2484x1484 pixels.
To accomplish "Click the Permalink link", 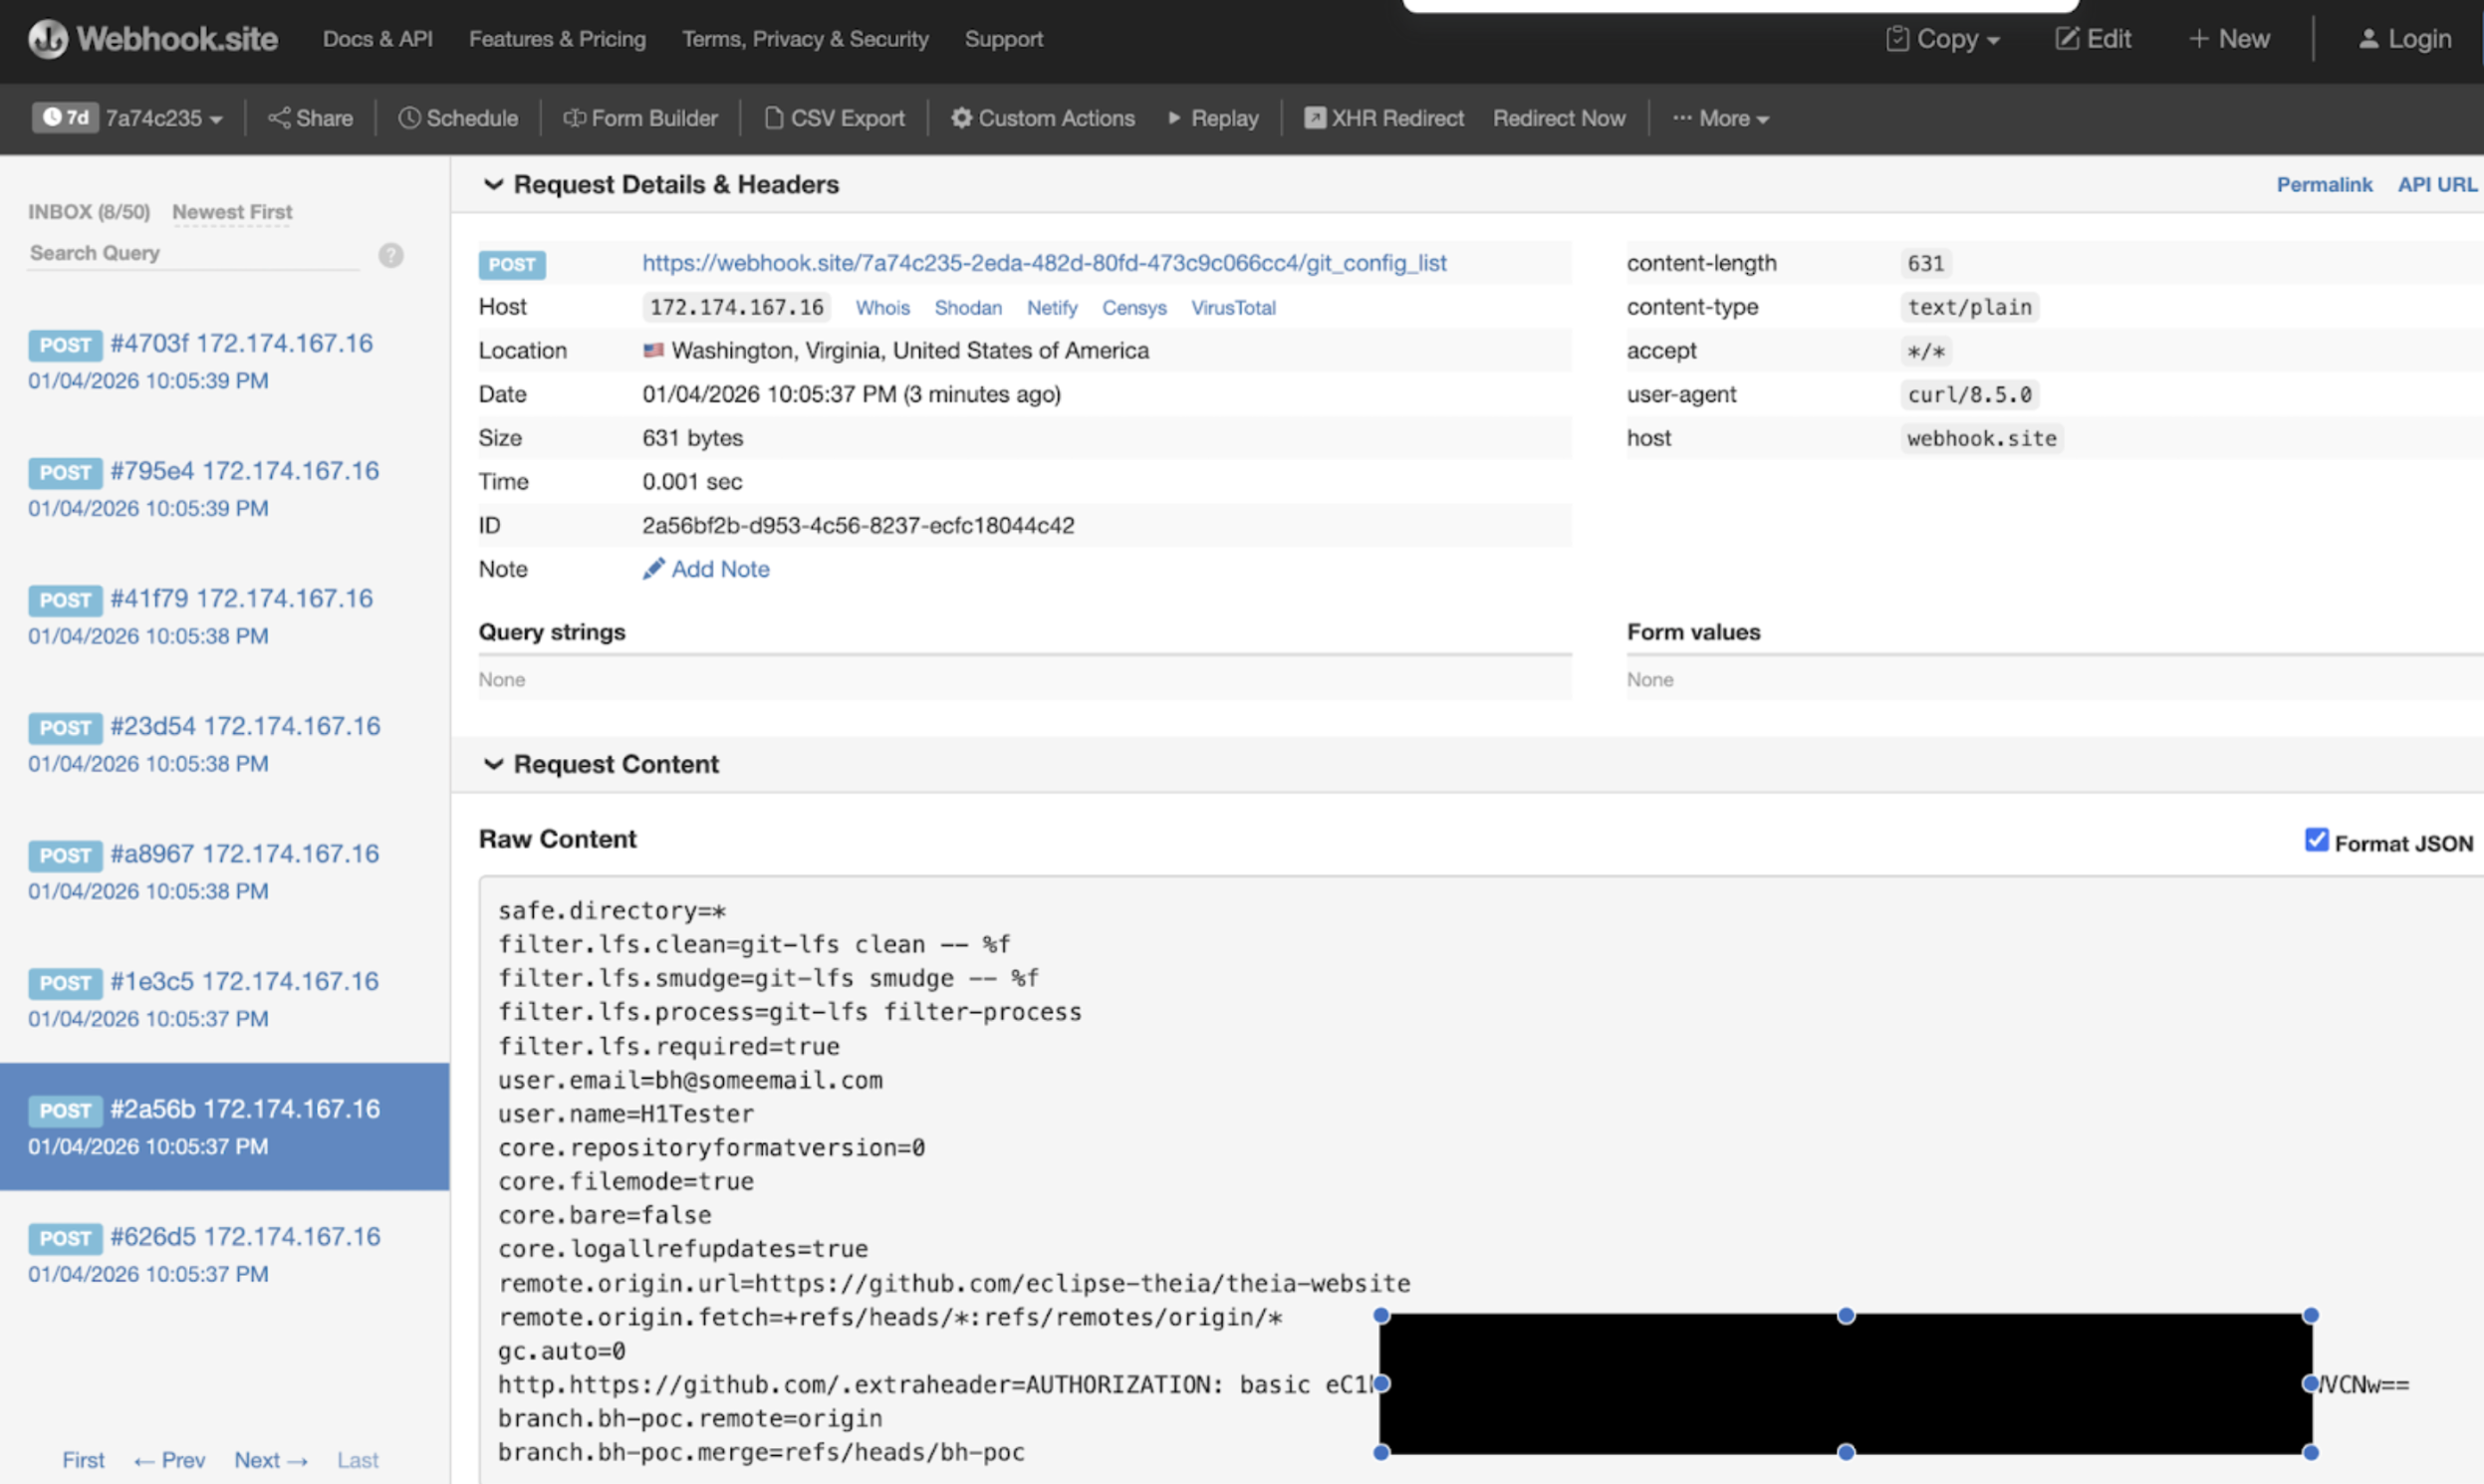I will click(2323, 184).
